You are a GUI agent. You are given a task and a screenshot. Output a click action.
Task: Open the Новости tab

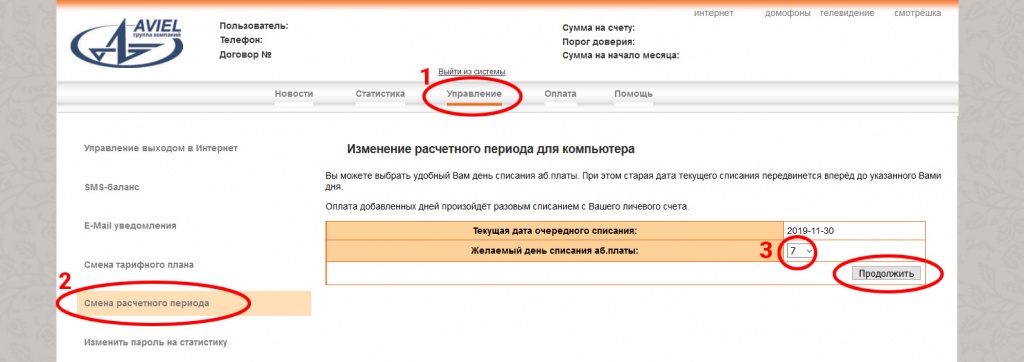tap(294, 94)
